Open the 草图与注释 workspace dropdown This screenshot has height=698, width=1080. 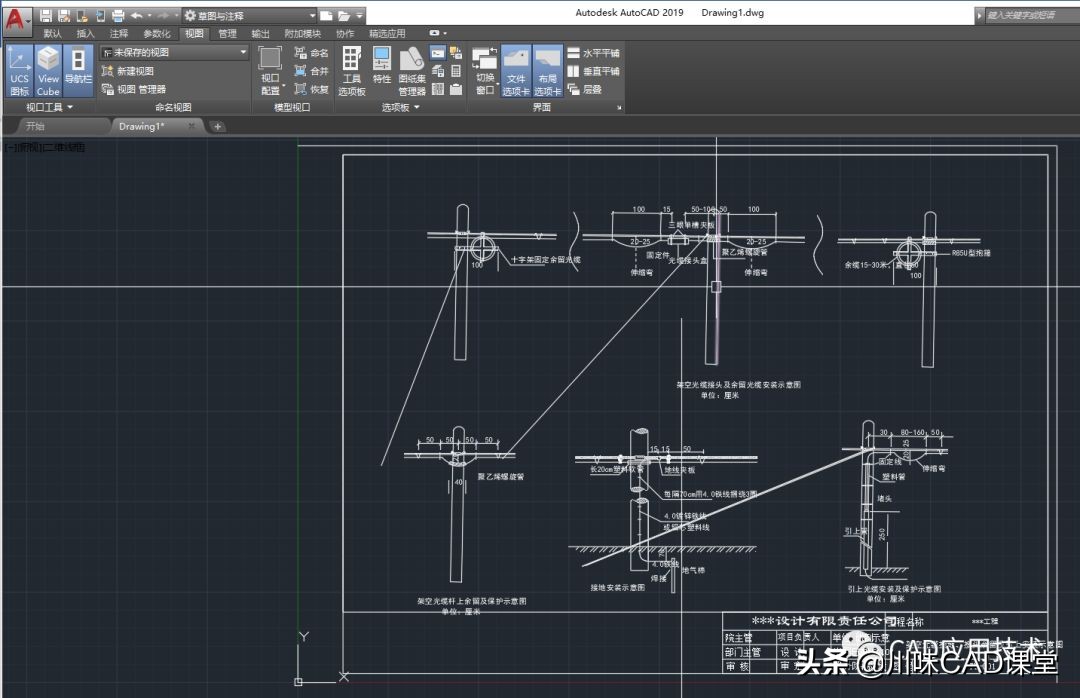point(312,16)
